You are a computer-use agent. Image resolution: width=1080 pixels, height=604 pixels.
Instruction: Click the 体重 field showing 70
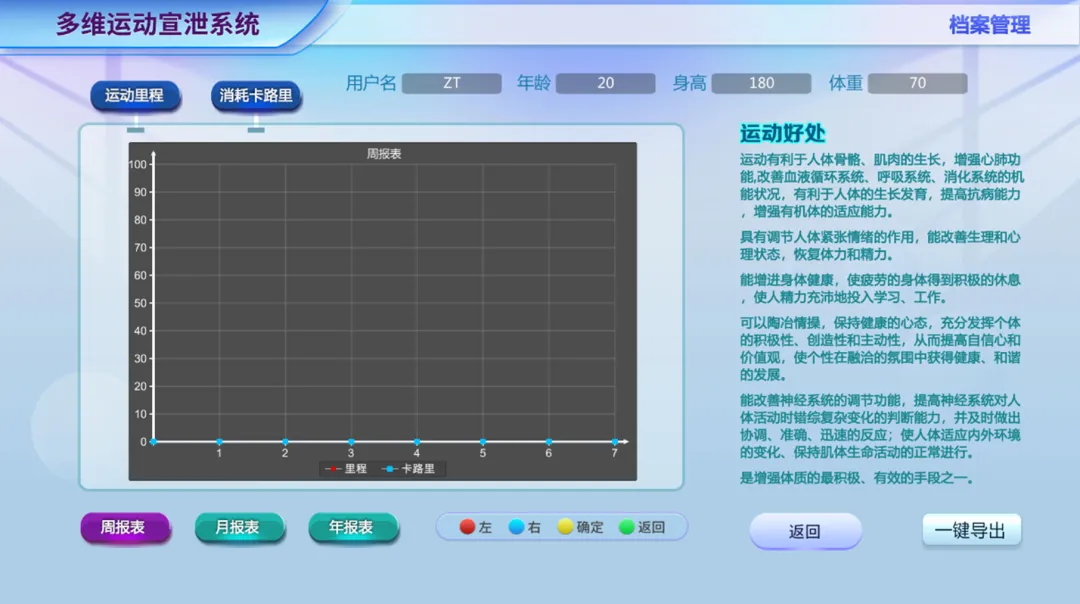pyautogui.click(x=917, y=83)
